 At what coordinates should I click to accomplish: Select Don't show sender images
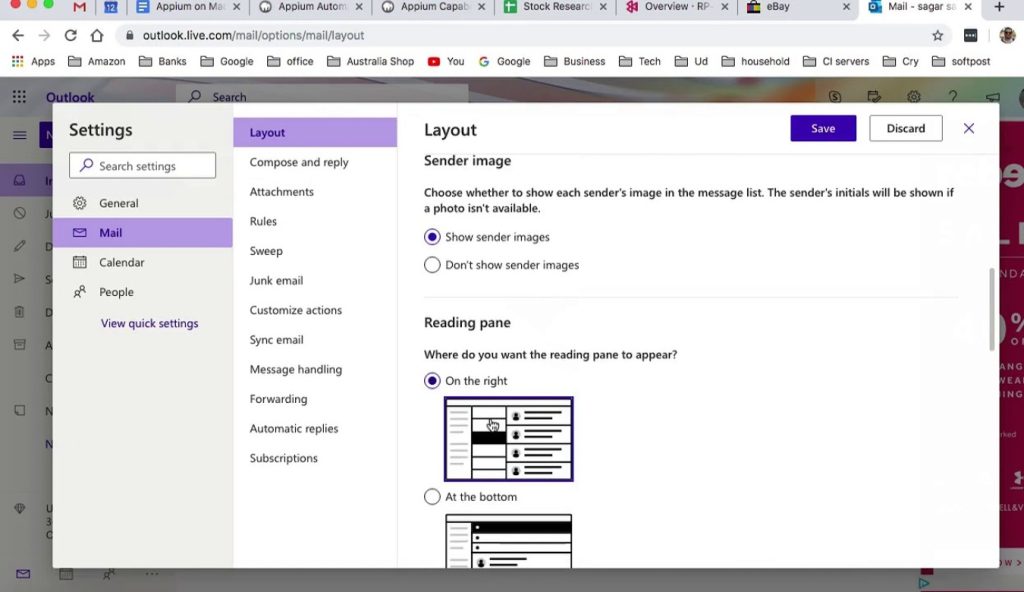(432, 265)
